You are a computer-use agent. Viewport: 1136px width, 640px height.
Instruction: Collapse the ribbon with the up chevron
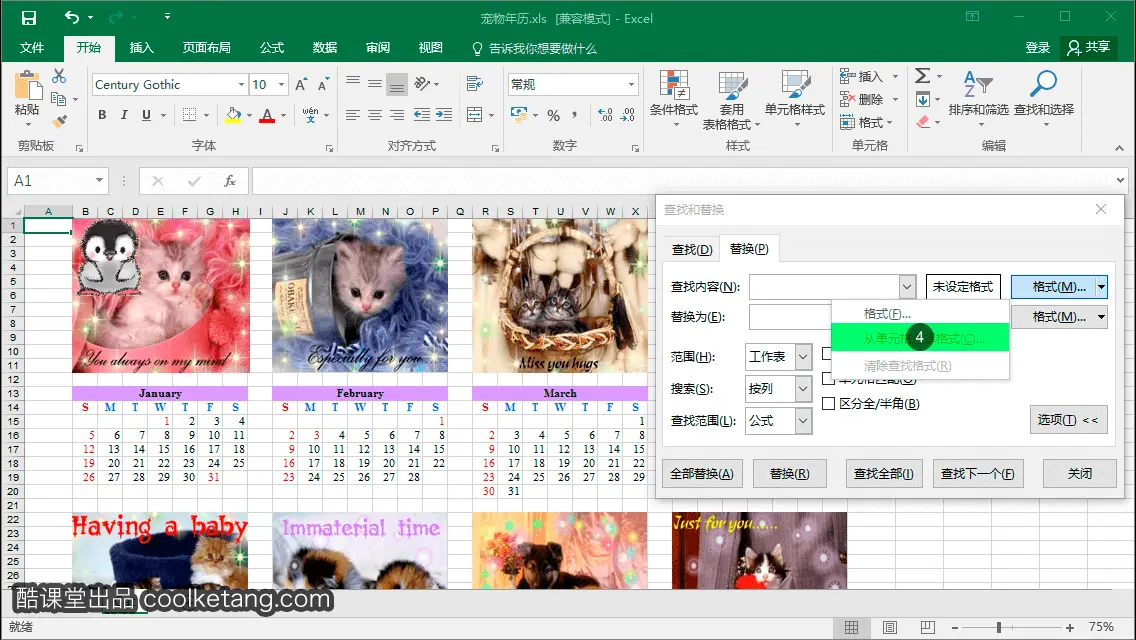pyautogui.click(x=1119, y=148)
